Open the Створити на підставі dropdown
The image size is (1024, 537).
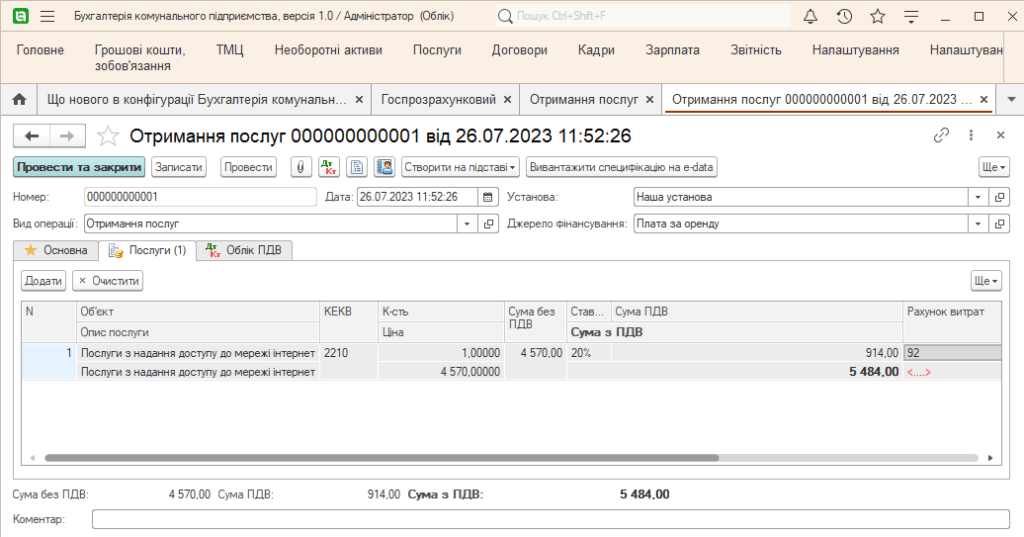tap(460, 167)
